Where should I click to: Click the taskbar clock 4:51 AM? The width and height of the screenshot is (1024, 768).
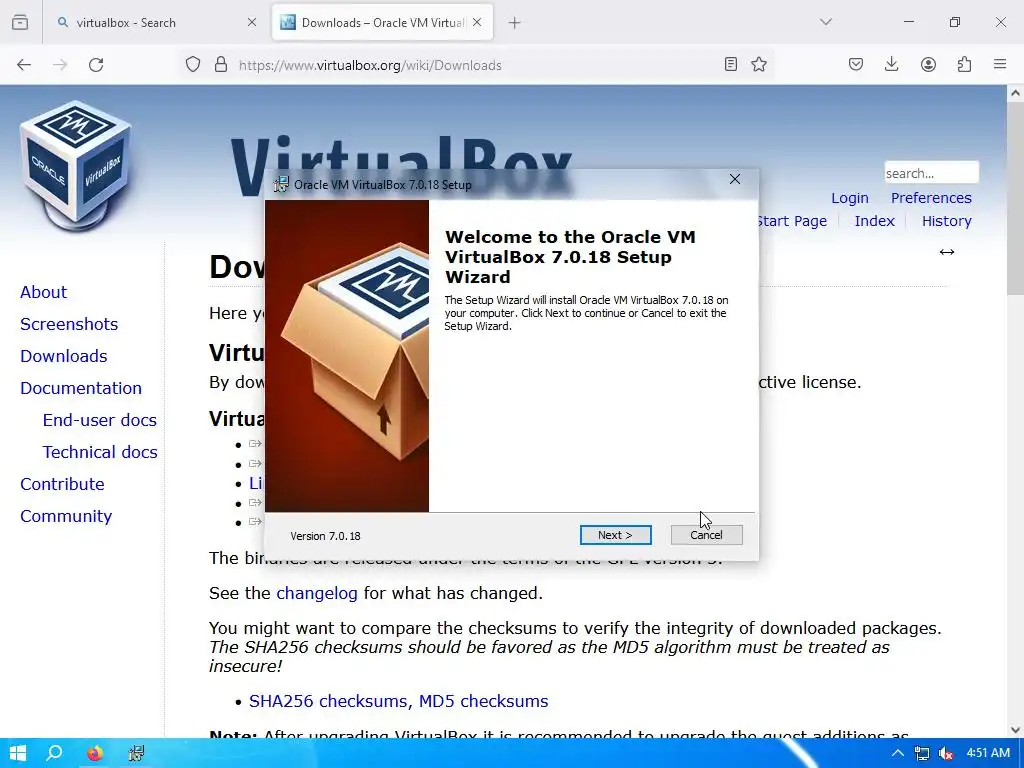click(988, 752)
